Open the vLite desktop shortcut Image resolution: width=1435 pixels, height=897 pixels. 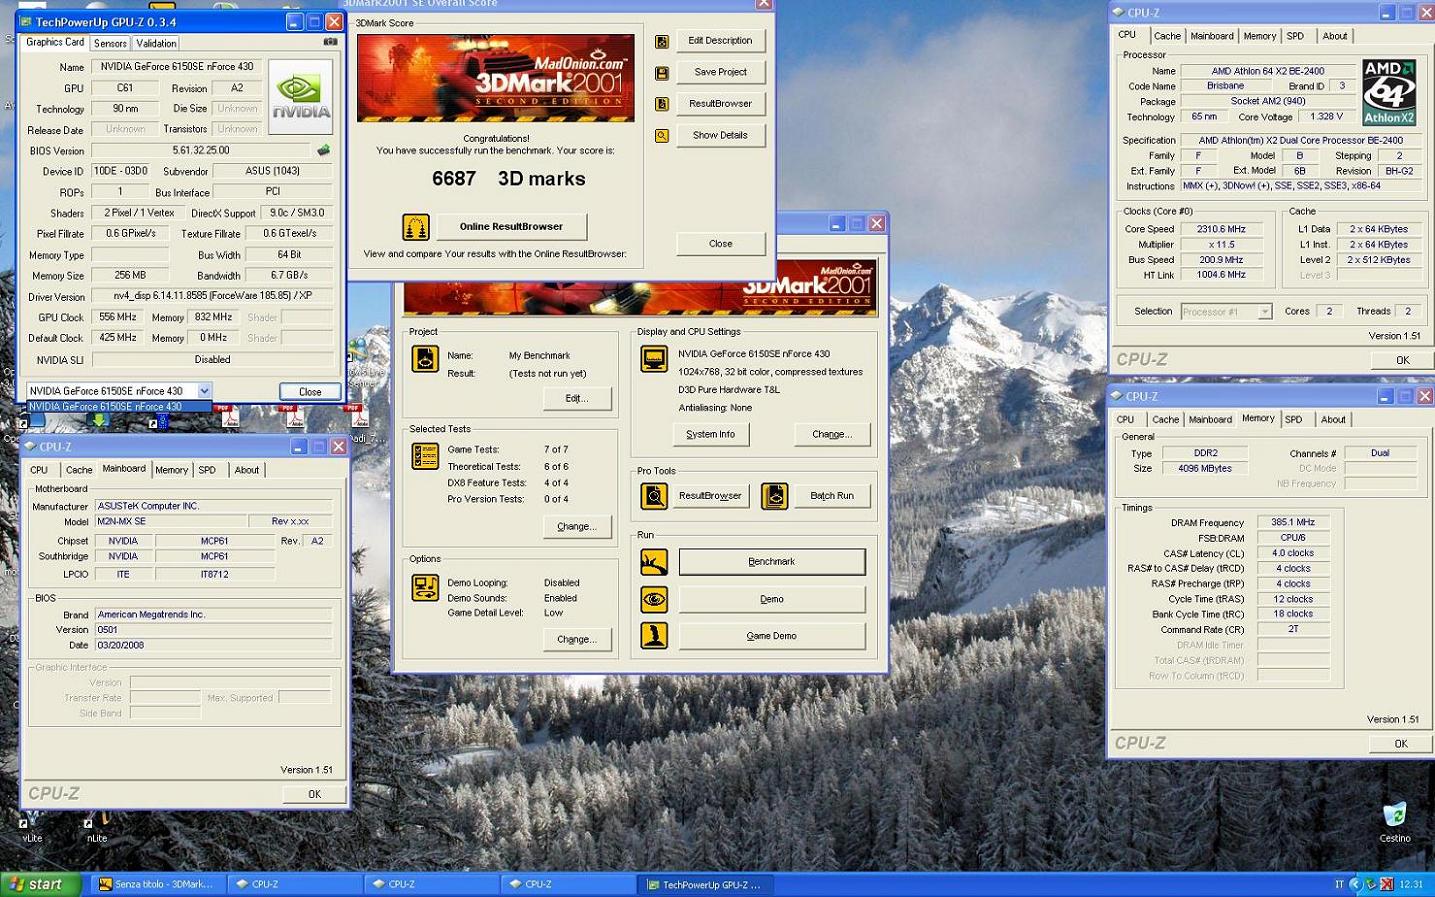32,826
